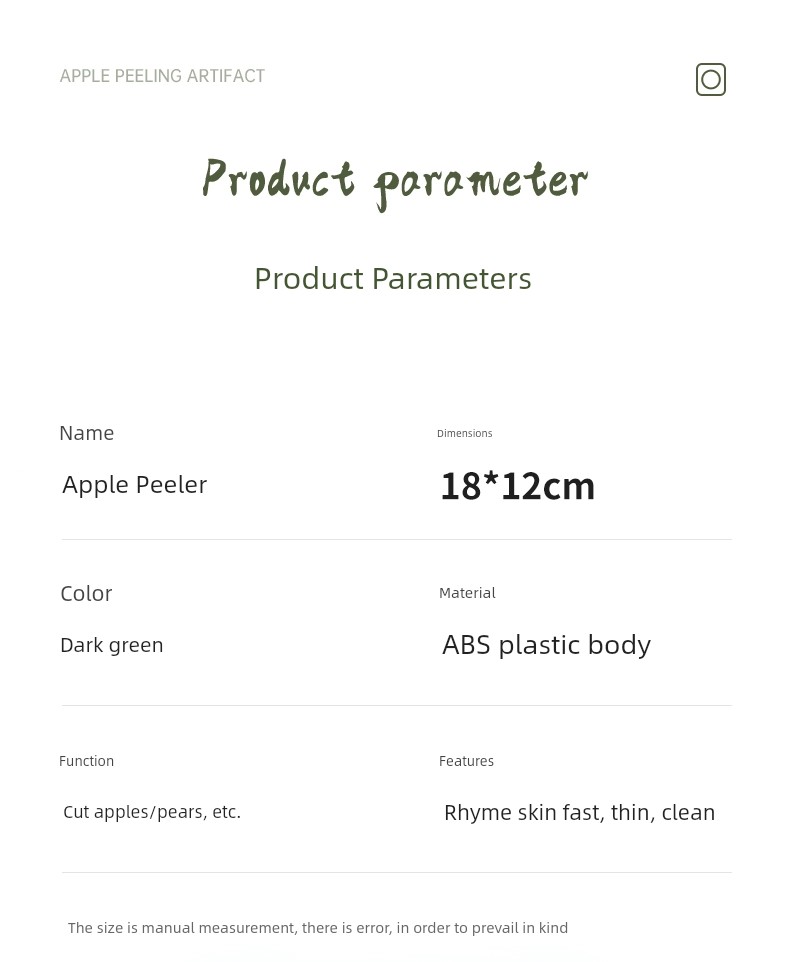Viewport: 790px width, 962px height.
Task: Select the Rhyme skin fast, thin, clean text
Action: [x=580, y=812]
